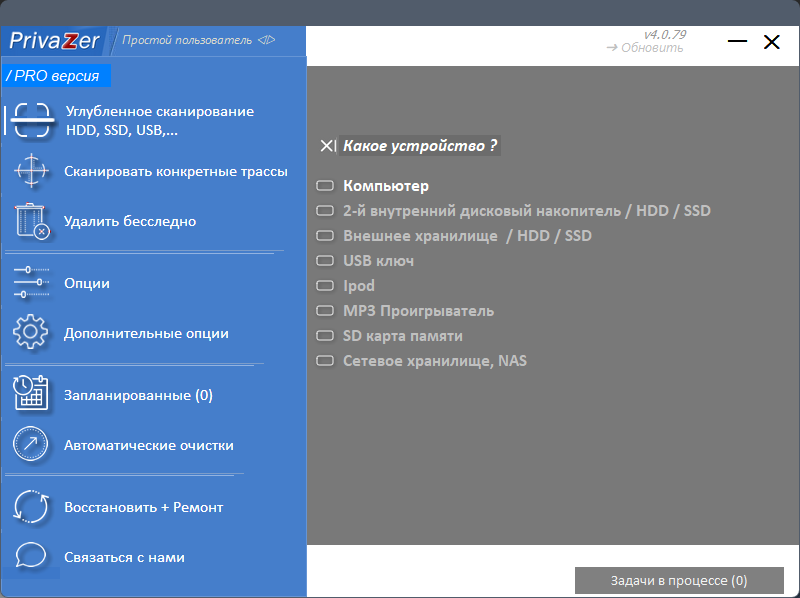Click the Обновить update link
800x598 pixels.
pyautogui.click(x=645, y=48)
